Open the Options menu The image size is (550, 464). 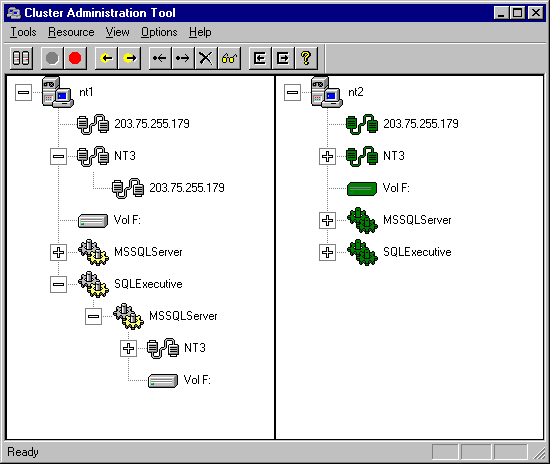[x=159, y=32]
